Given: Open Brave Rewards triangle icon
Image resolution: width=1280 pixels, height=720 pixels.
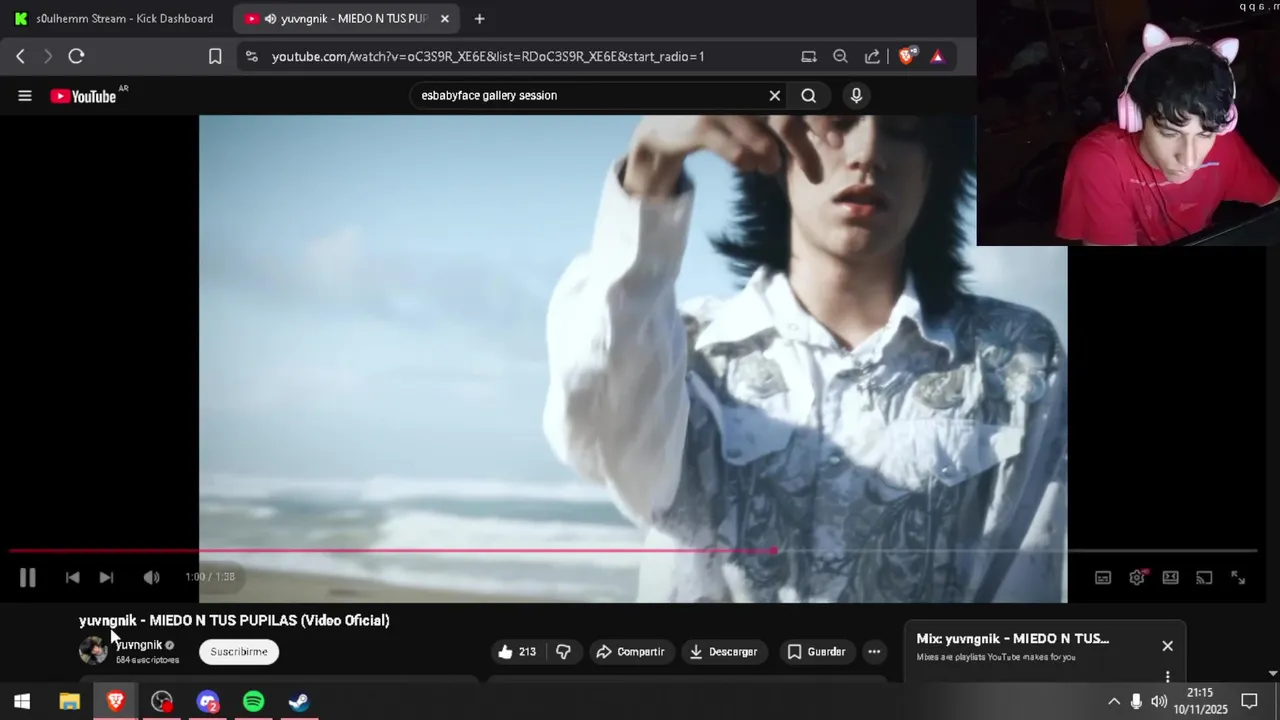Looking at the screenshot, I should click(937, 56).
